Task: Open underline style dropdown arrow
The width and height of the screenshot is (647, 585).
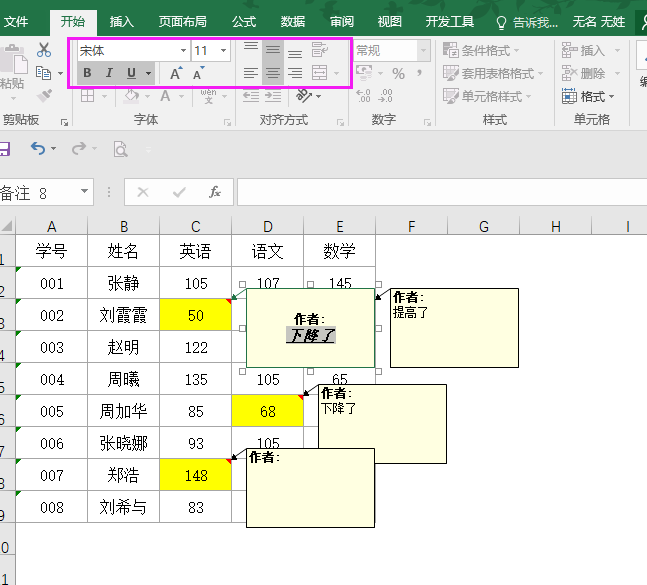Action: 148,73
